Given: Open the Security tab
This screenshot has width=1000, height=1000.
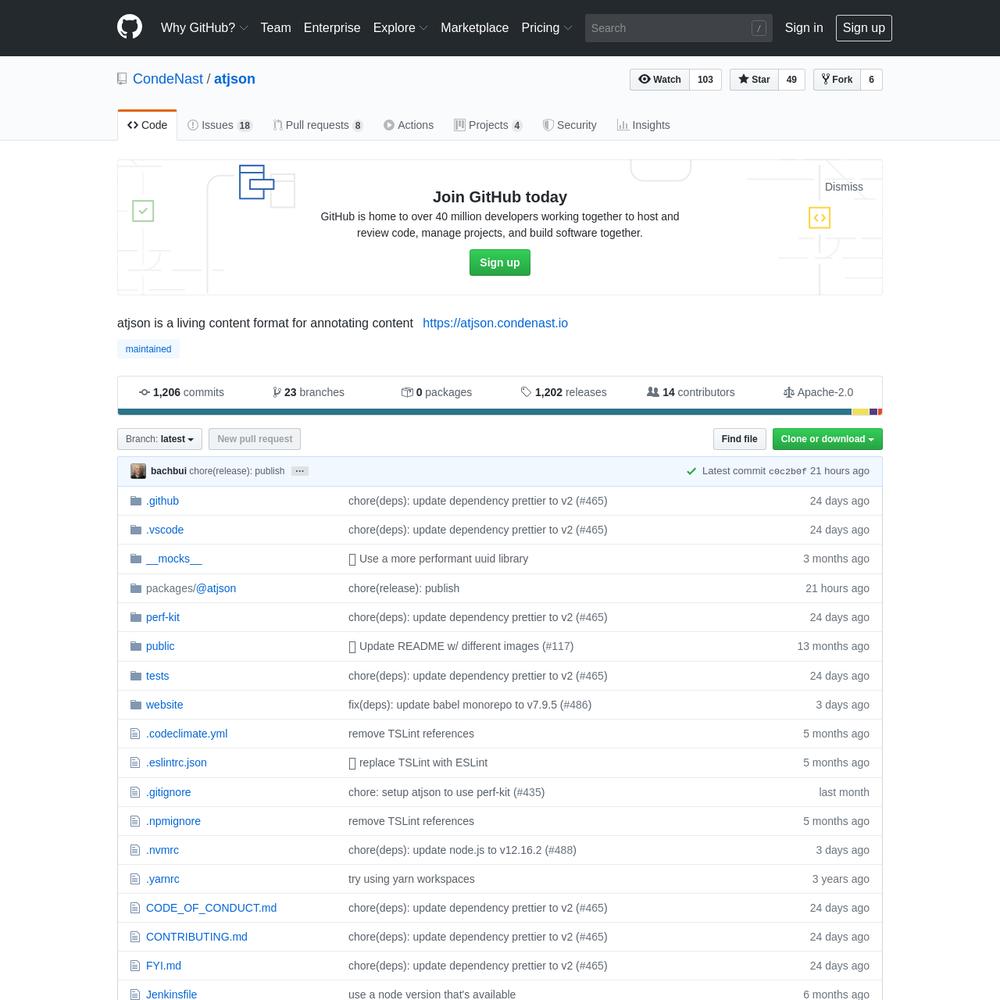Looking at the screenshot, I should tap(570, 125).
